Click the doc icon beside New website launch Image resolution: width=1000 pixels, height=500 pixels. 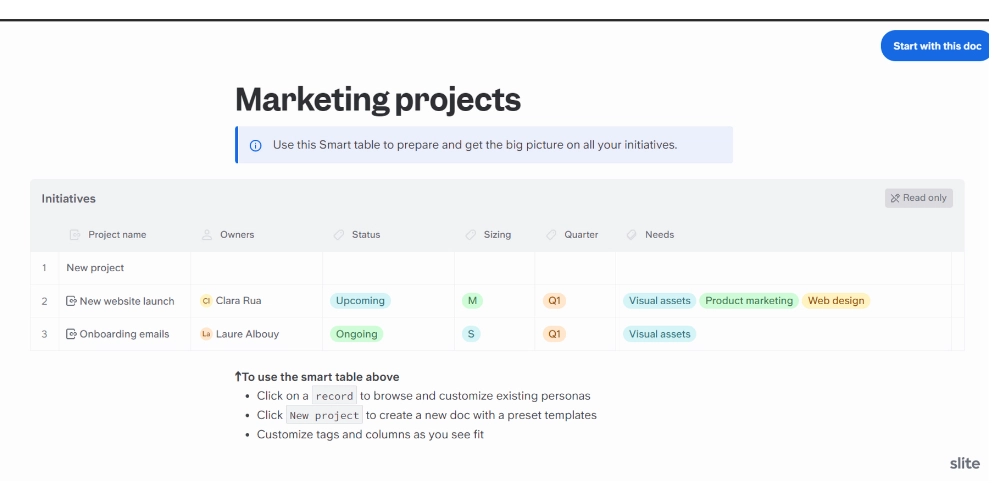click(71, 301)
